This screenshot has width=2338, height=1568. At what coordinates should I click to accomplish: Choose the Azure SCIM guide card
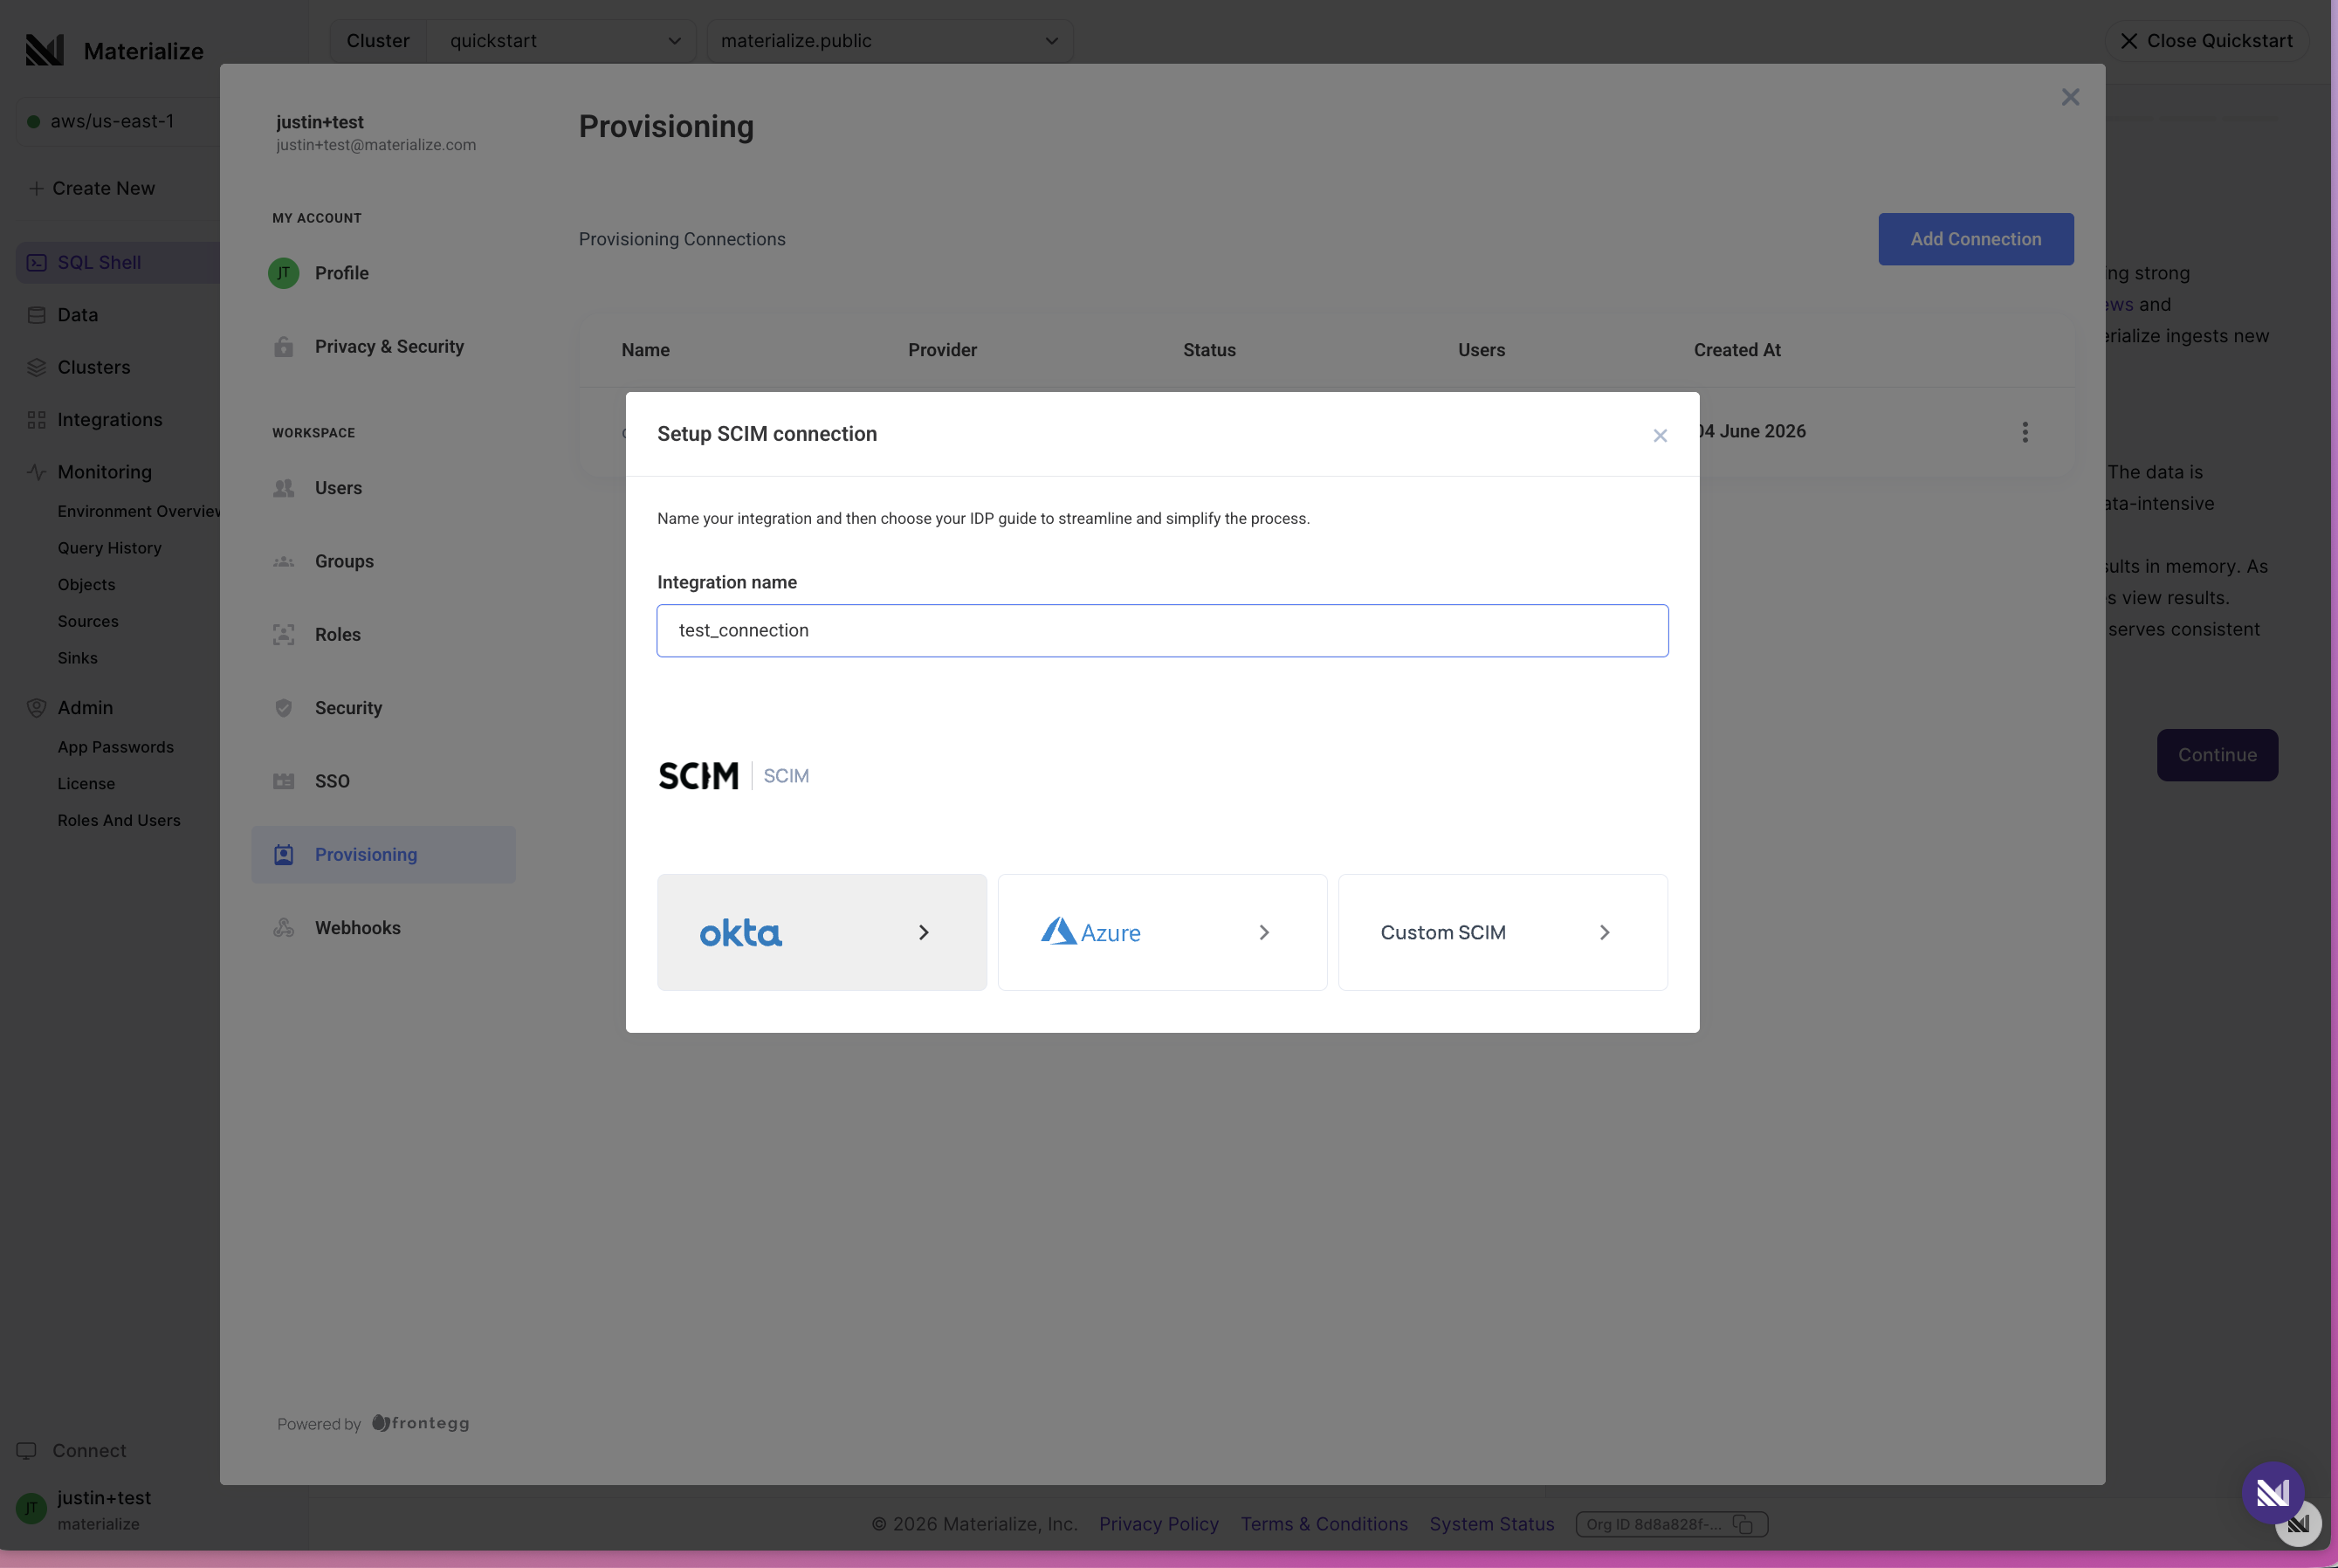(1162, 932)
